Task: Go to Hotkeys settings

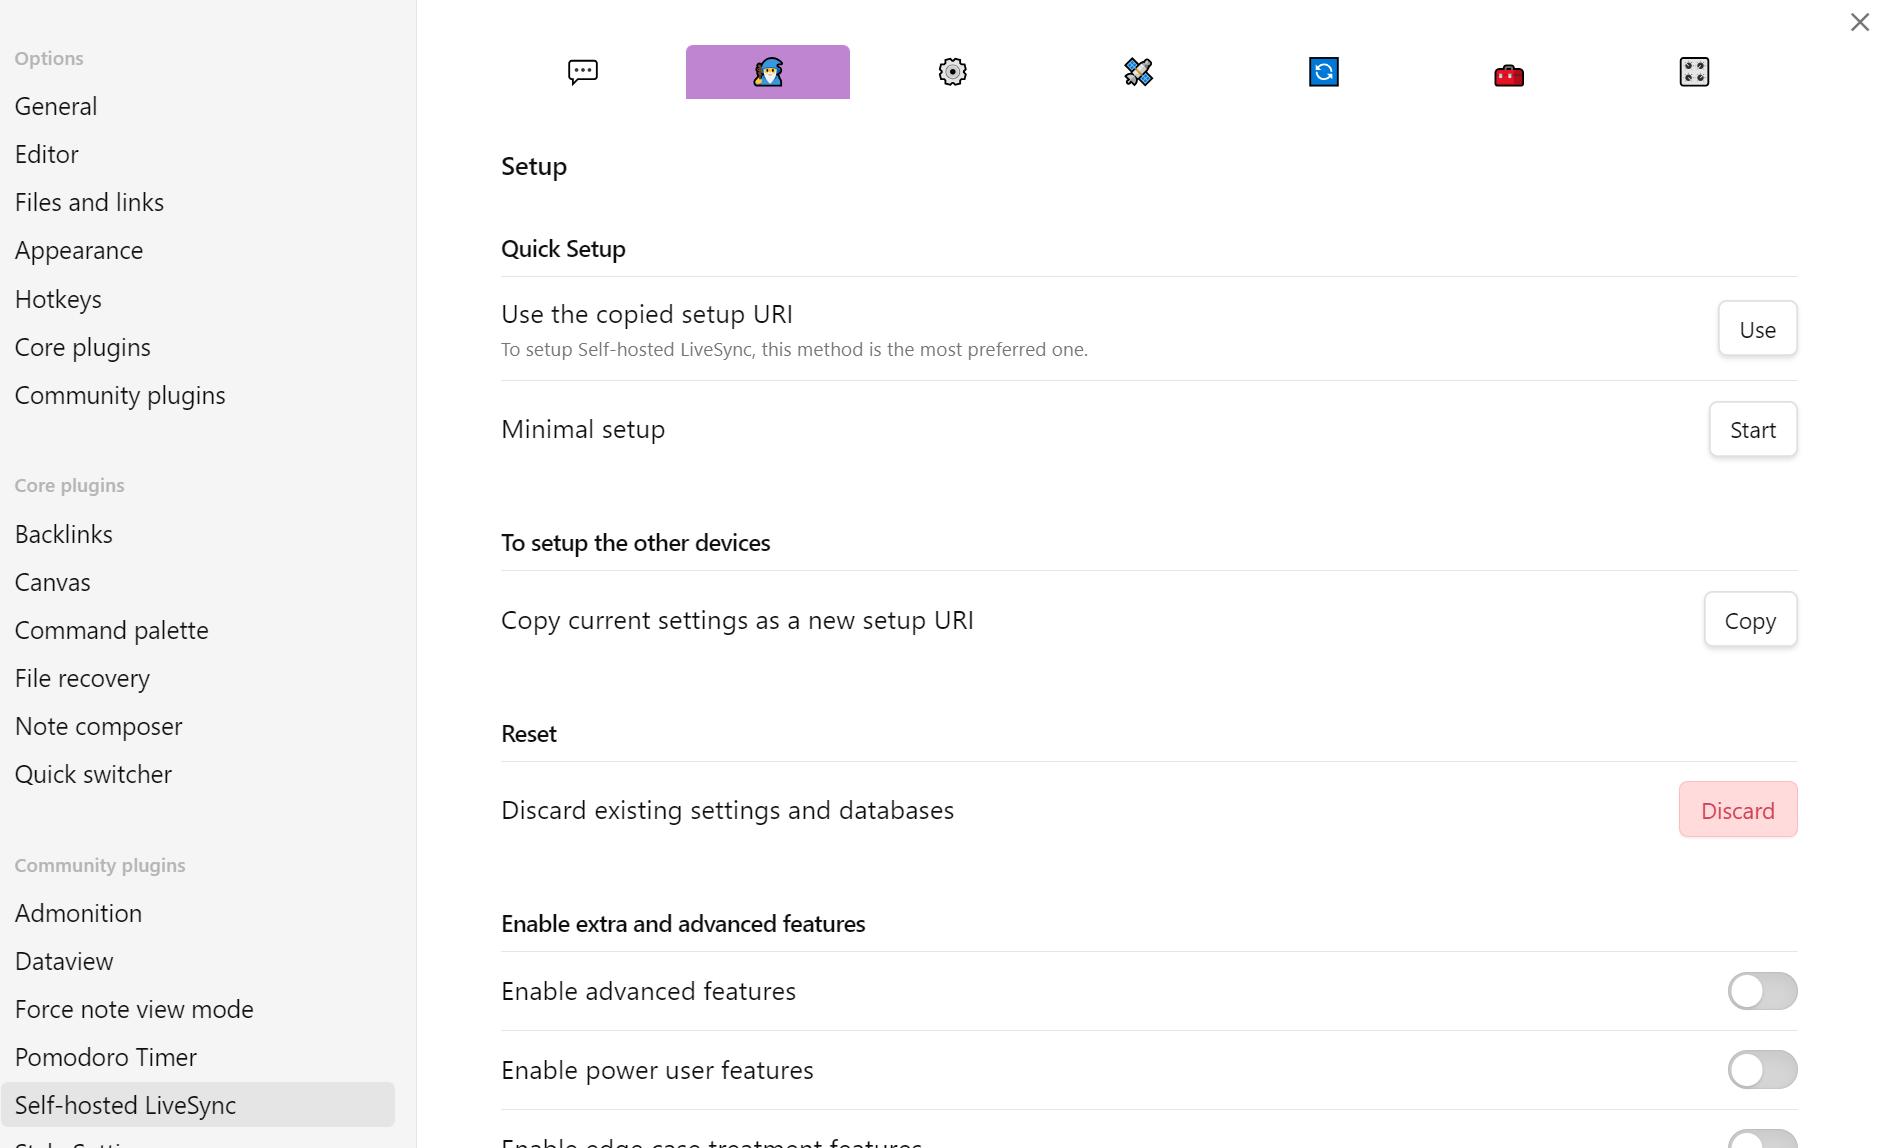Action: click(58, 299)
